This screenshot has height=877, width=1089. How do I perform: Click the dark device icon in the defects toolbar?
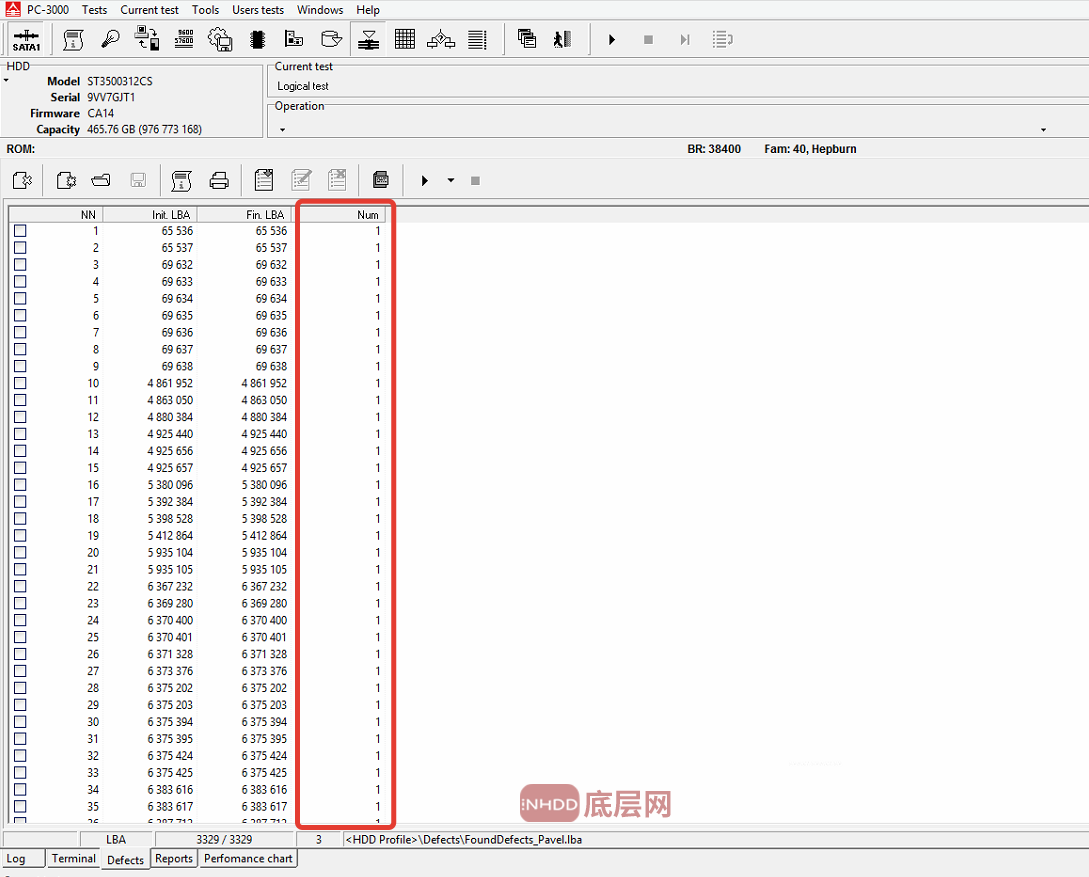pyautogui.click(x=381, y=181)
